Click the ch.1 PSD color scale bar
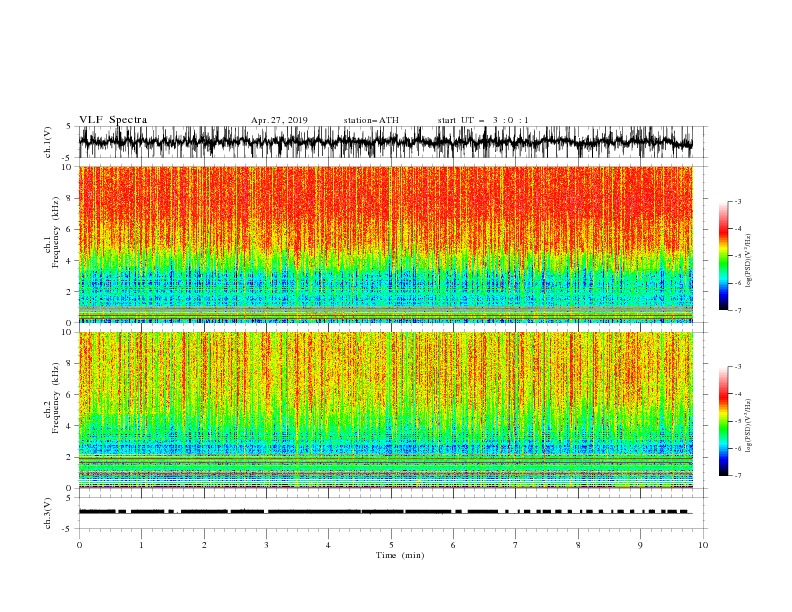 coord(723,256)
